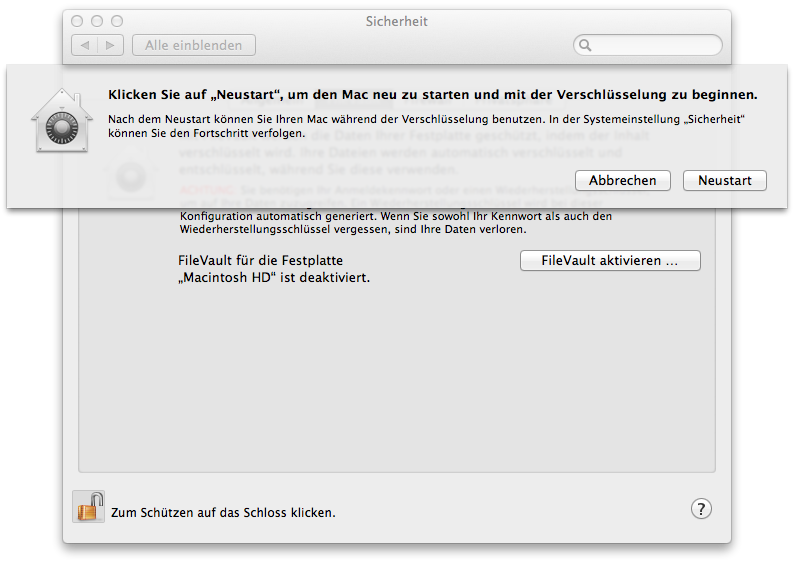Click the window close button
The image size is (794, 563).
pyautogui.click(x=77, y=21)
